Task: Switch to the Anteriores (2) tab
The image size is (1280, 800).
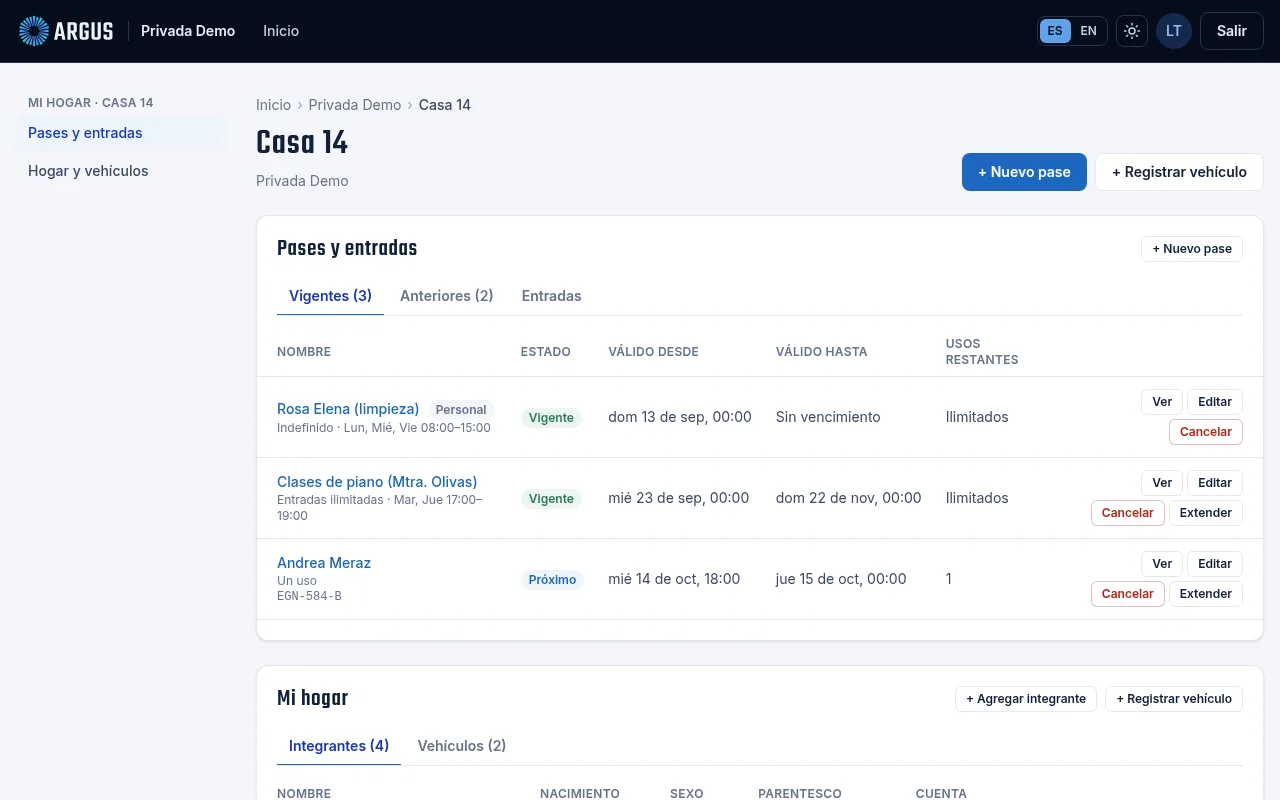Action: pos(447,296)
